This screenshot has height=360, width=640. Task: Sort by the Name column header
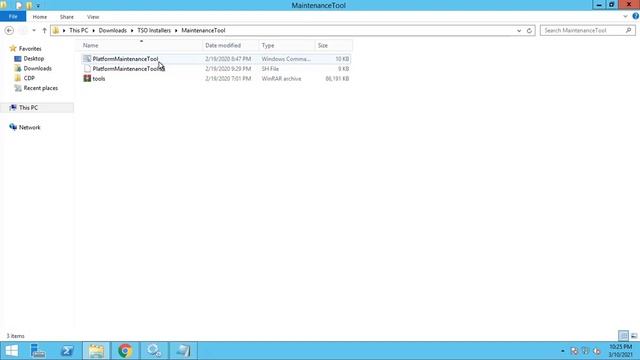coord(141,45)
